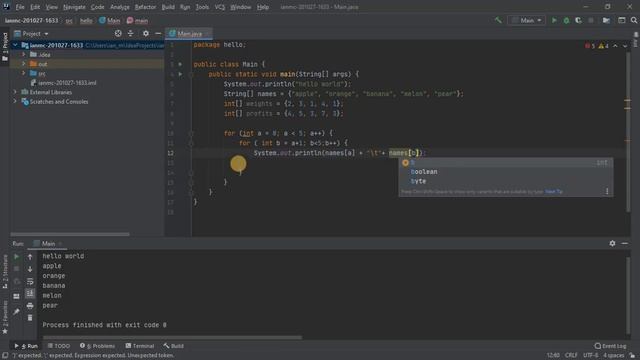640x360 pixels.
Task: Expand the .idea folder
Action: click(24, 54)
